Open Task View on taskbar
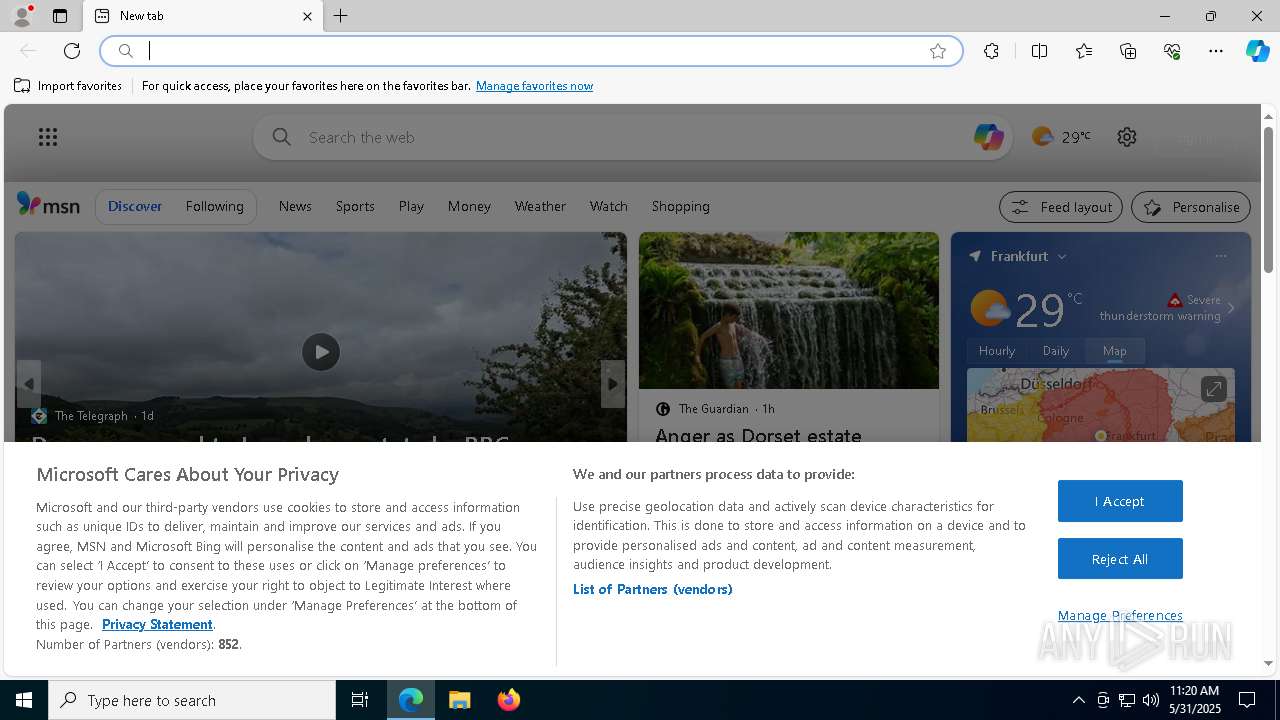 [x=360, y=700]
